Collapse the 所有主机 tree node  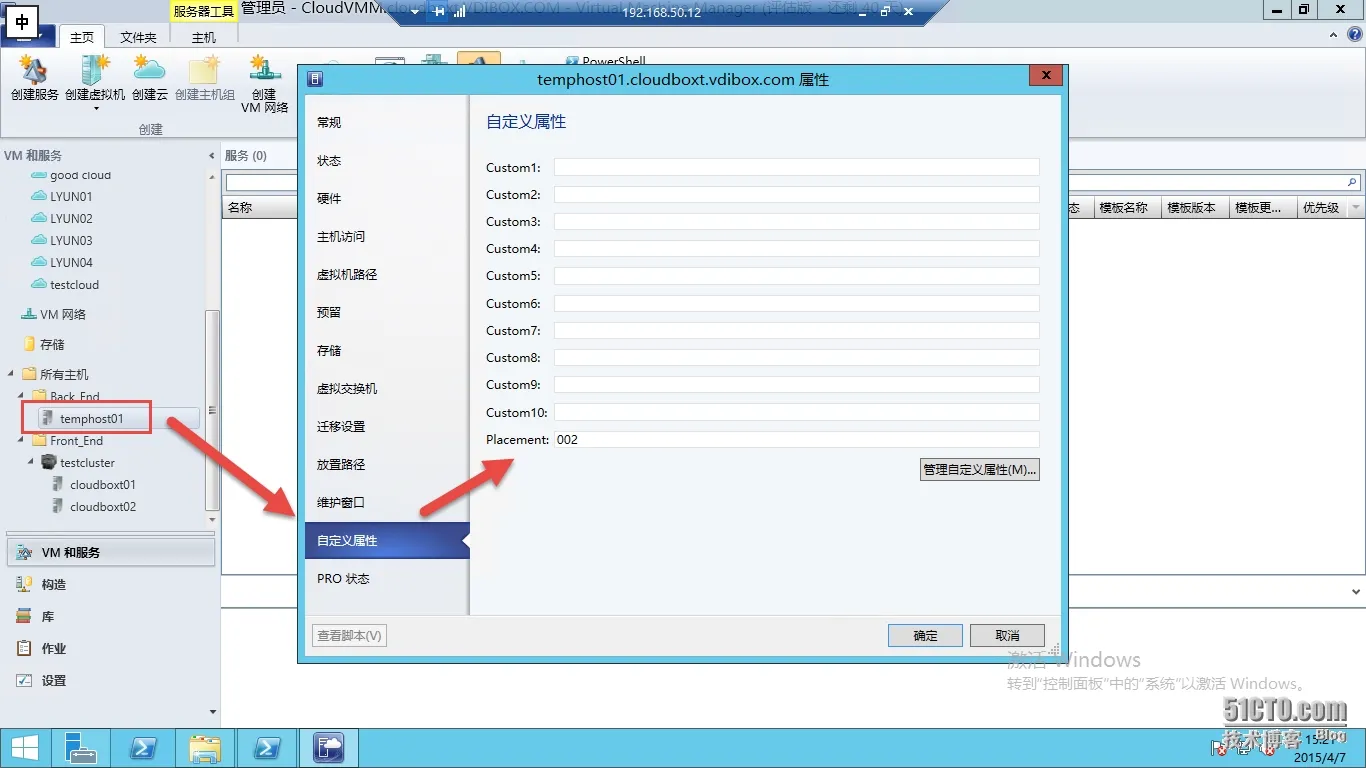click(12, 374)
